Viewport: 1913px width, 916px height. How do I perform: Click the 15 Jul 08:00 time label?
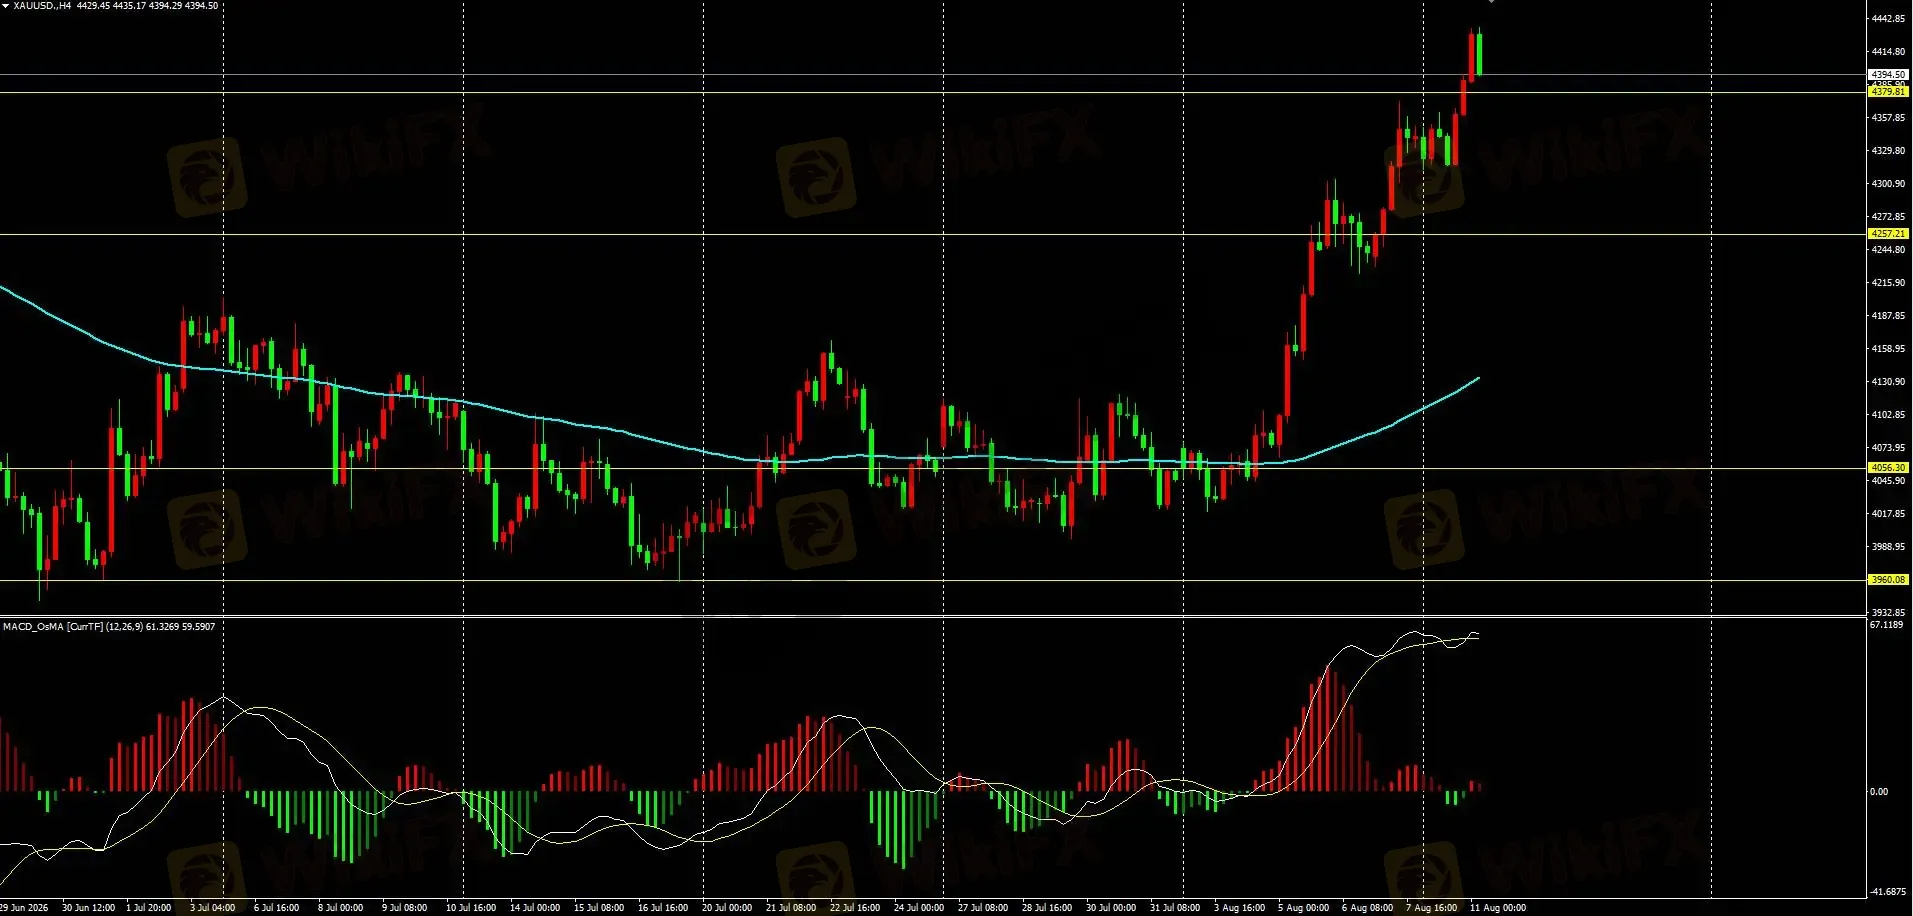click(599, 908)
